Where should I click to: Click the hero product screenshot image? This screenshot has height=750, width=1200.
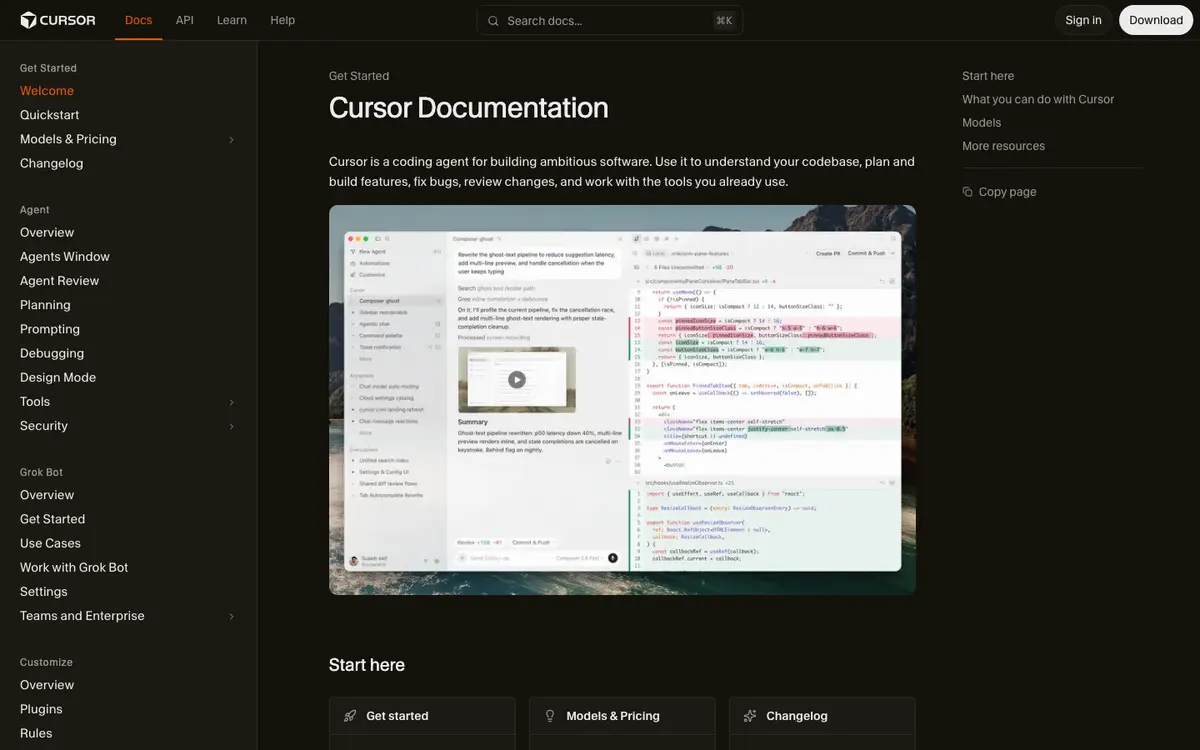point(622,400)
